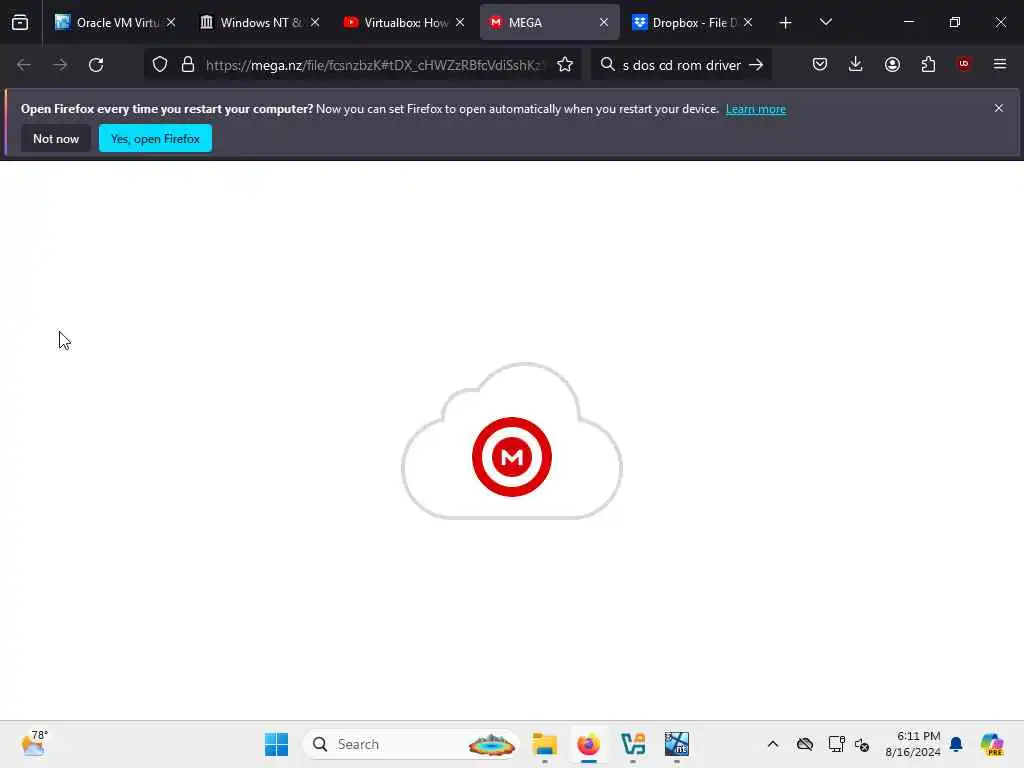The height and width of the screenshot is (768, 1024).
Task: Minimize the Firefox window
Action: point(909,22)
